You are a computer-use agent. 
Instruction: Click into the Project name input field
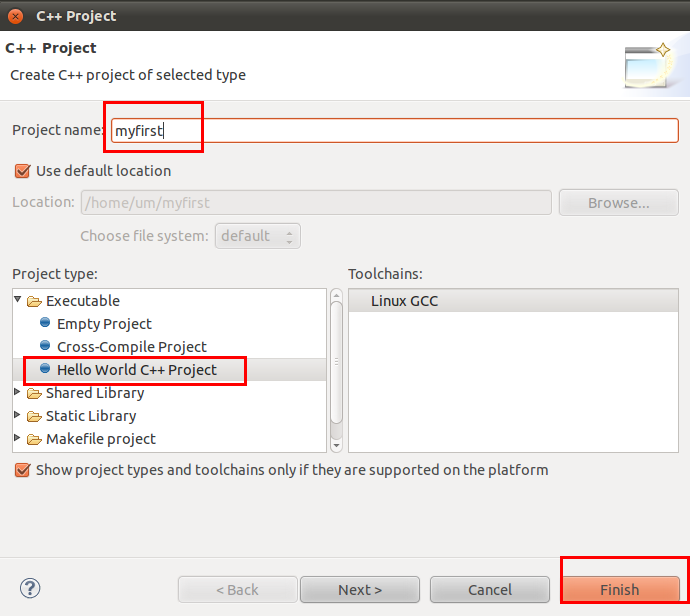395,130
